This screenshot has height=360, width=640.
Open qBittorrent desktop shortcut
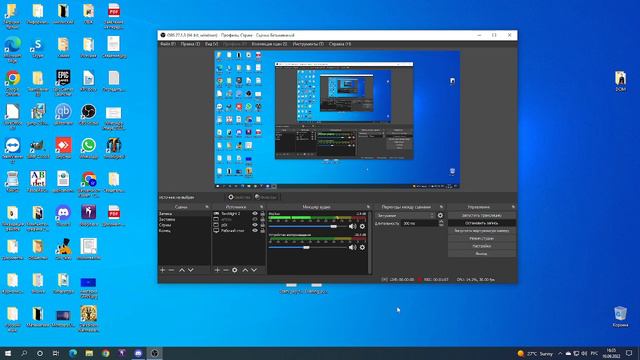click(63, 114)
